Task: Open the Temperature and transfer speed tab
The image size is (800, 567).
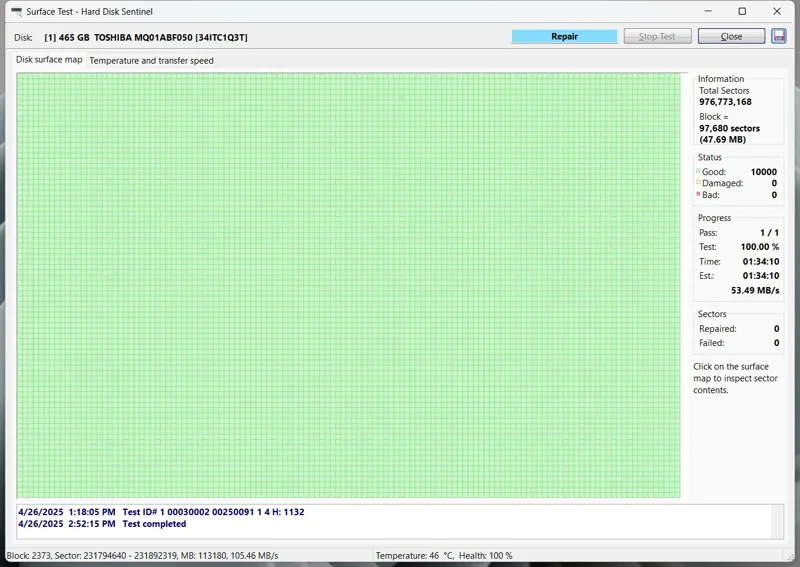Action: (x=151, y=60)
